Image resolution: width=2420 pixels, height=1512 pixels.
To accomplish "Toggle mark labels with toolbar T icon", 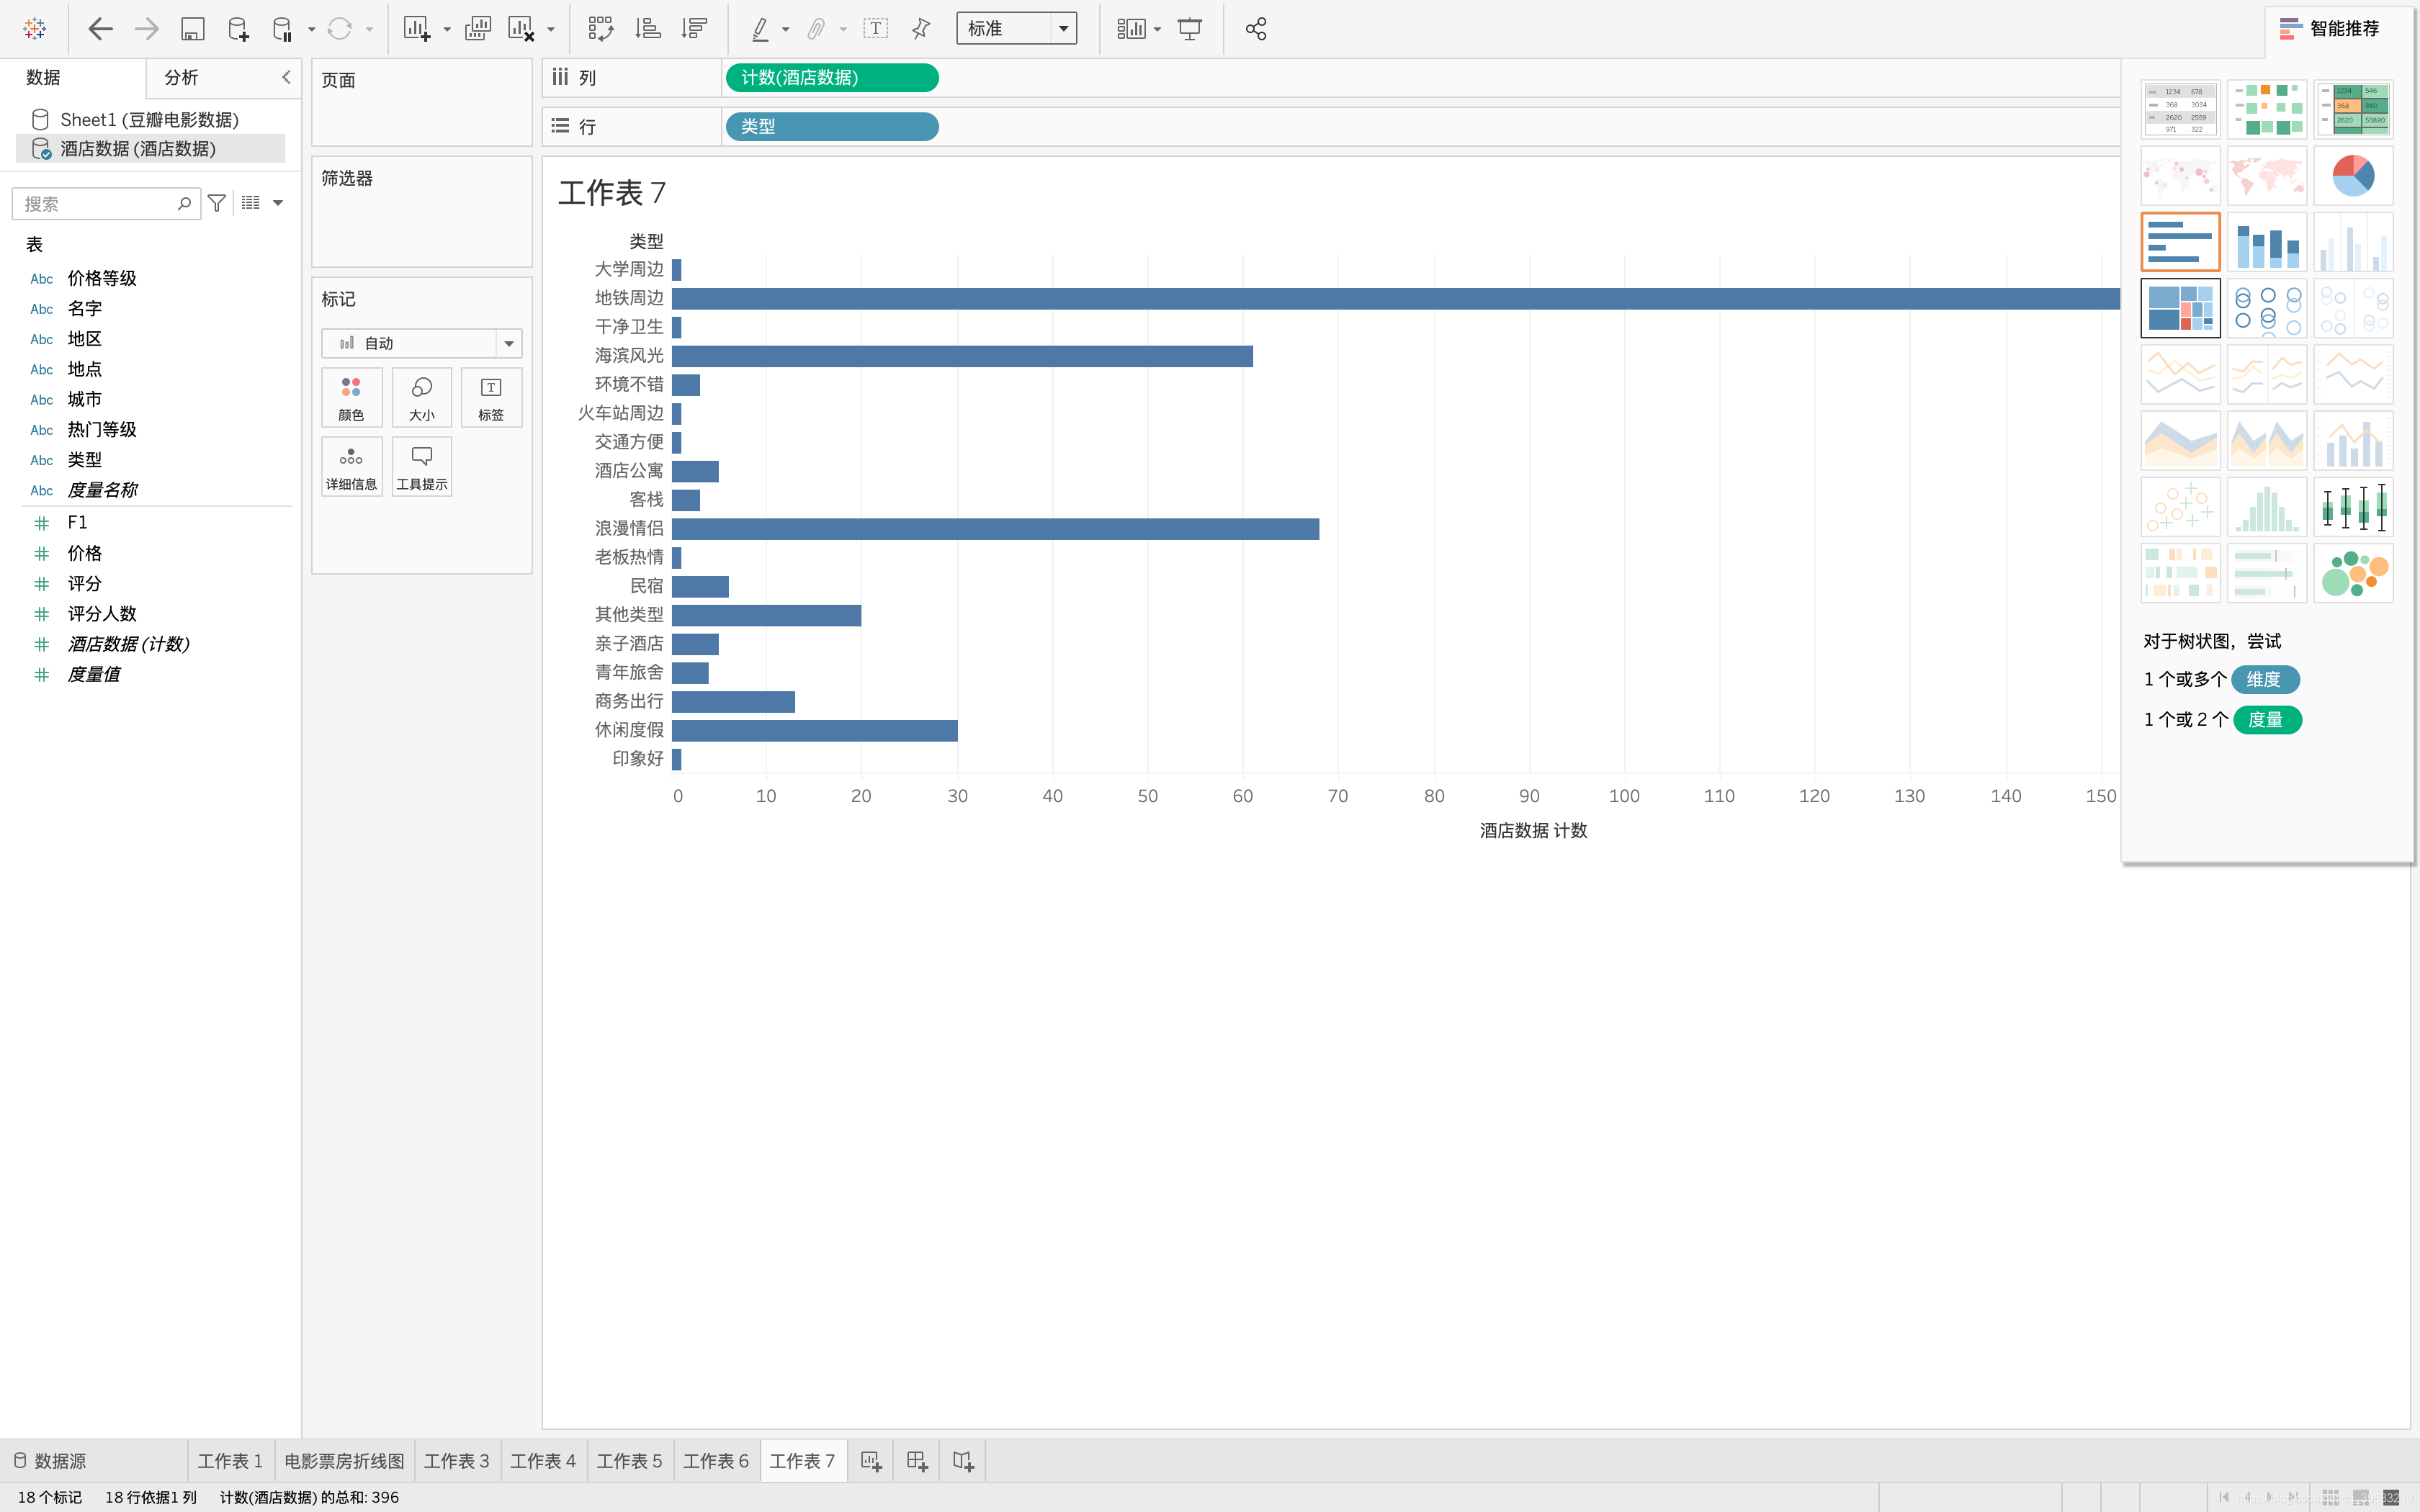I will click(875, 29).
